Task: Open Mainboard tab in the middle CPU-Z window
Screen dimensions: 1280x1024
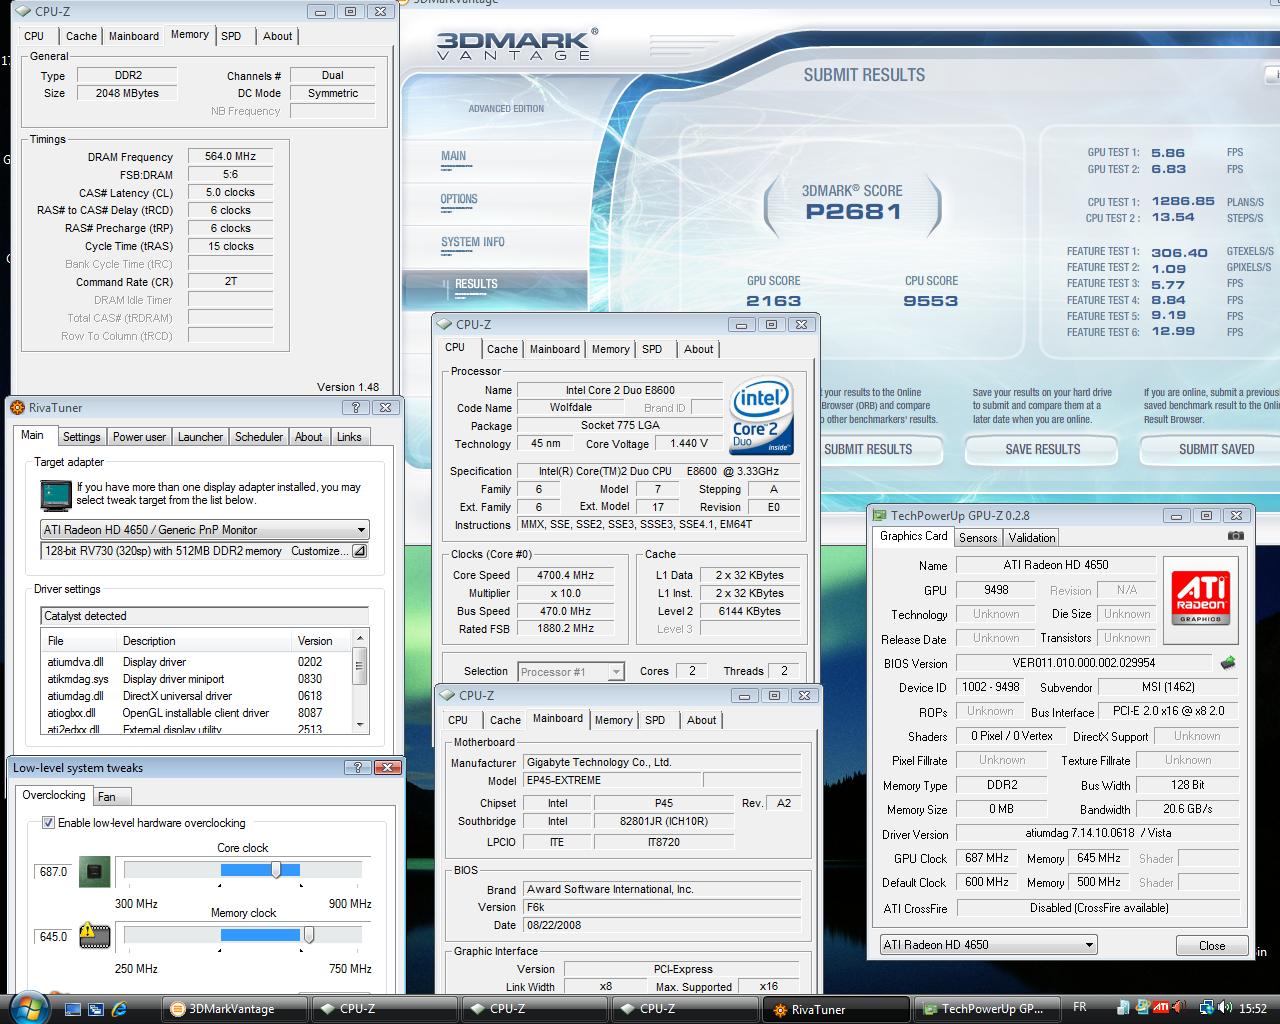Action: point(555,349)
